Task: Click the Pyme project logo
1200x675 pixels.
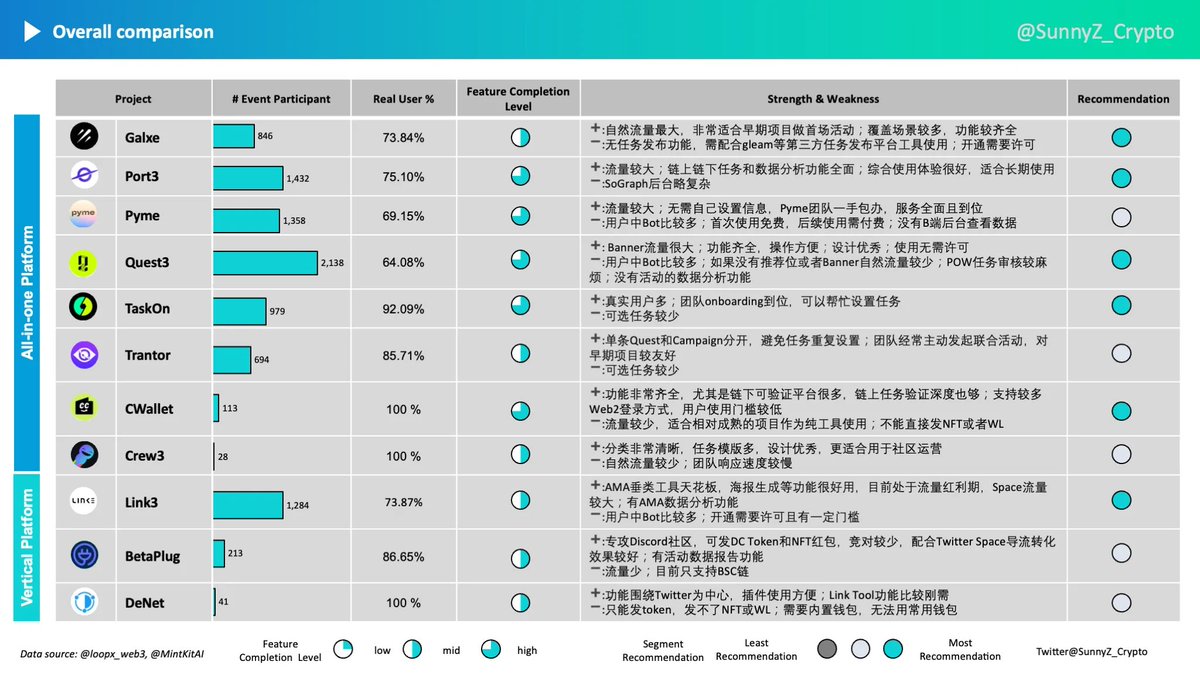Action: [83, 215]
